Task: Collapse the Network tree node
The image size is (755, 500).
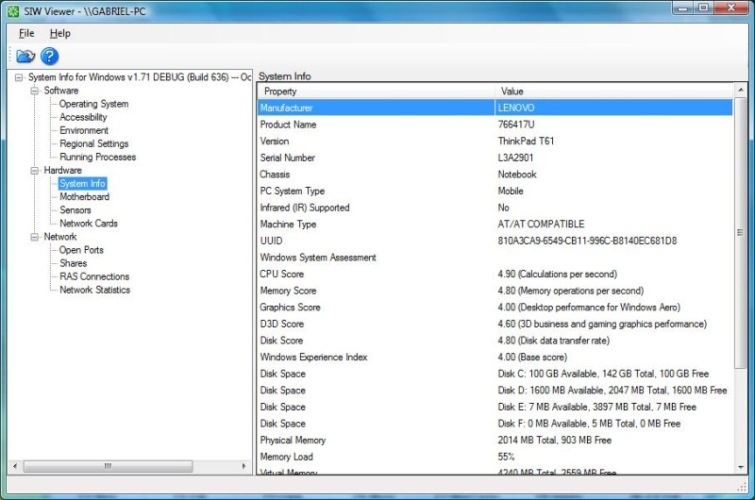Action: (34, 237)
